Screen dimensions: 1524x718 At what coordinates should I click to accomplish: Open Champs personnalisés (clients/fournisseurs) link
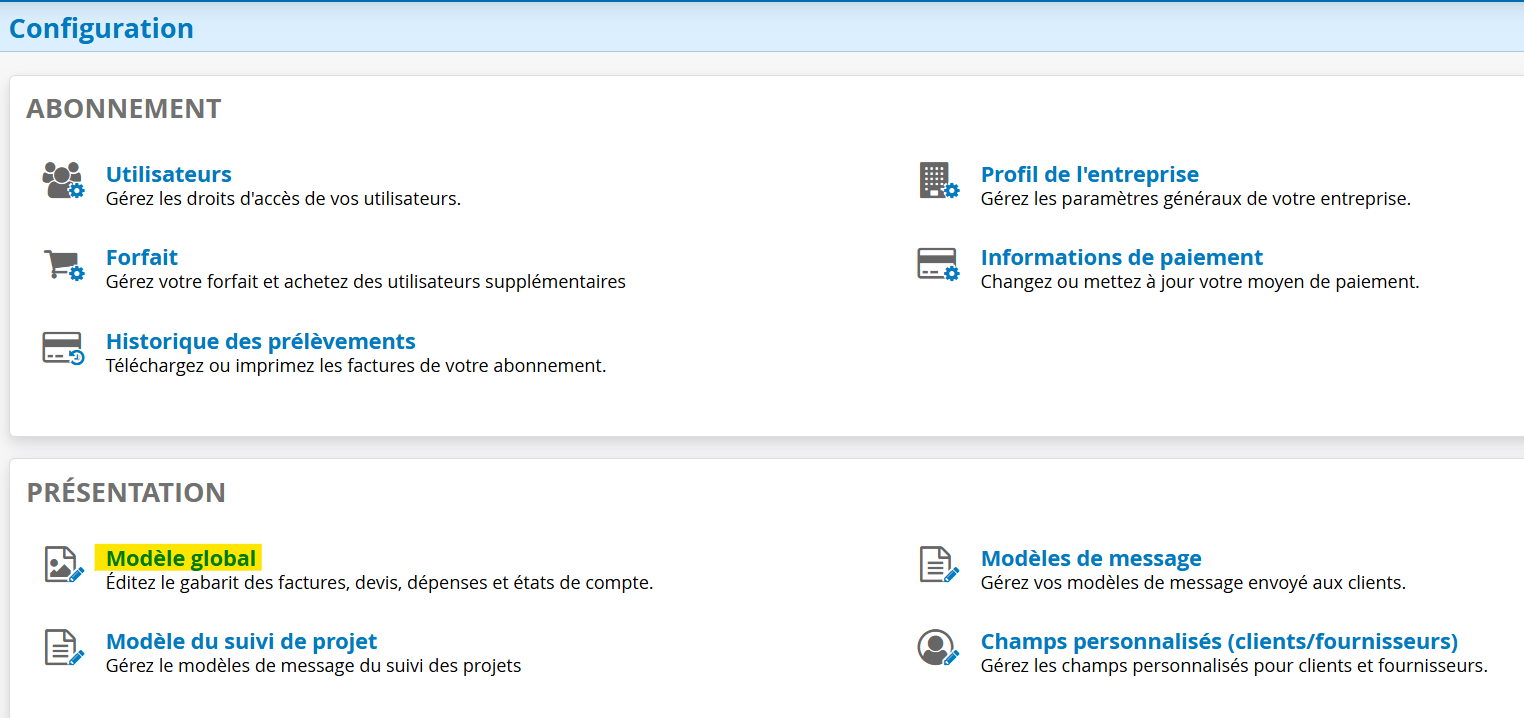(x=1219, y=641)
